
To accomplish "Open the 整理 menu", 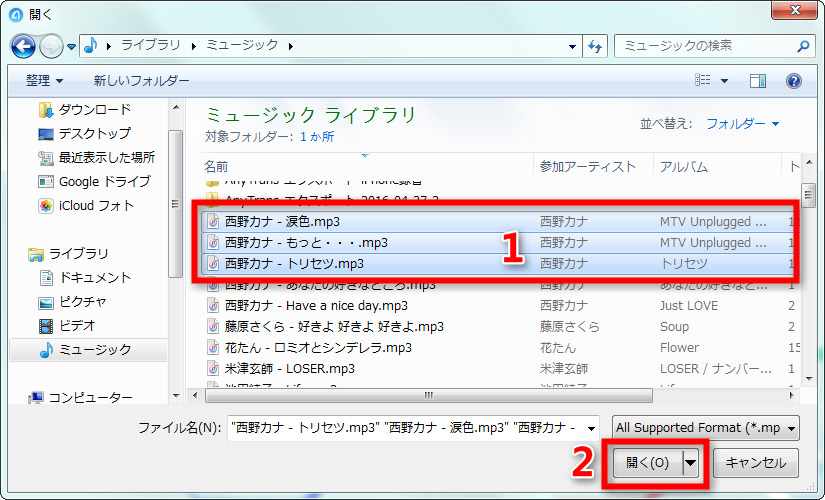I will 45,81.
